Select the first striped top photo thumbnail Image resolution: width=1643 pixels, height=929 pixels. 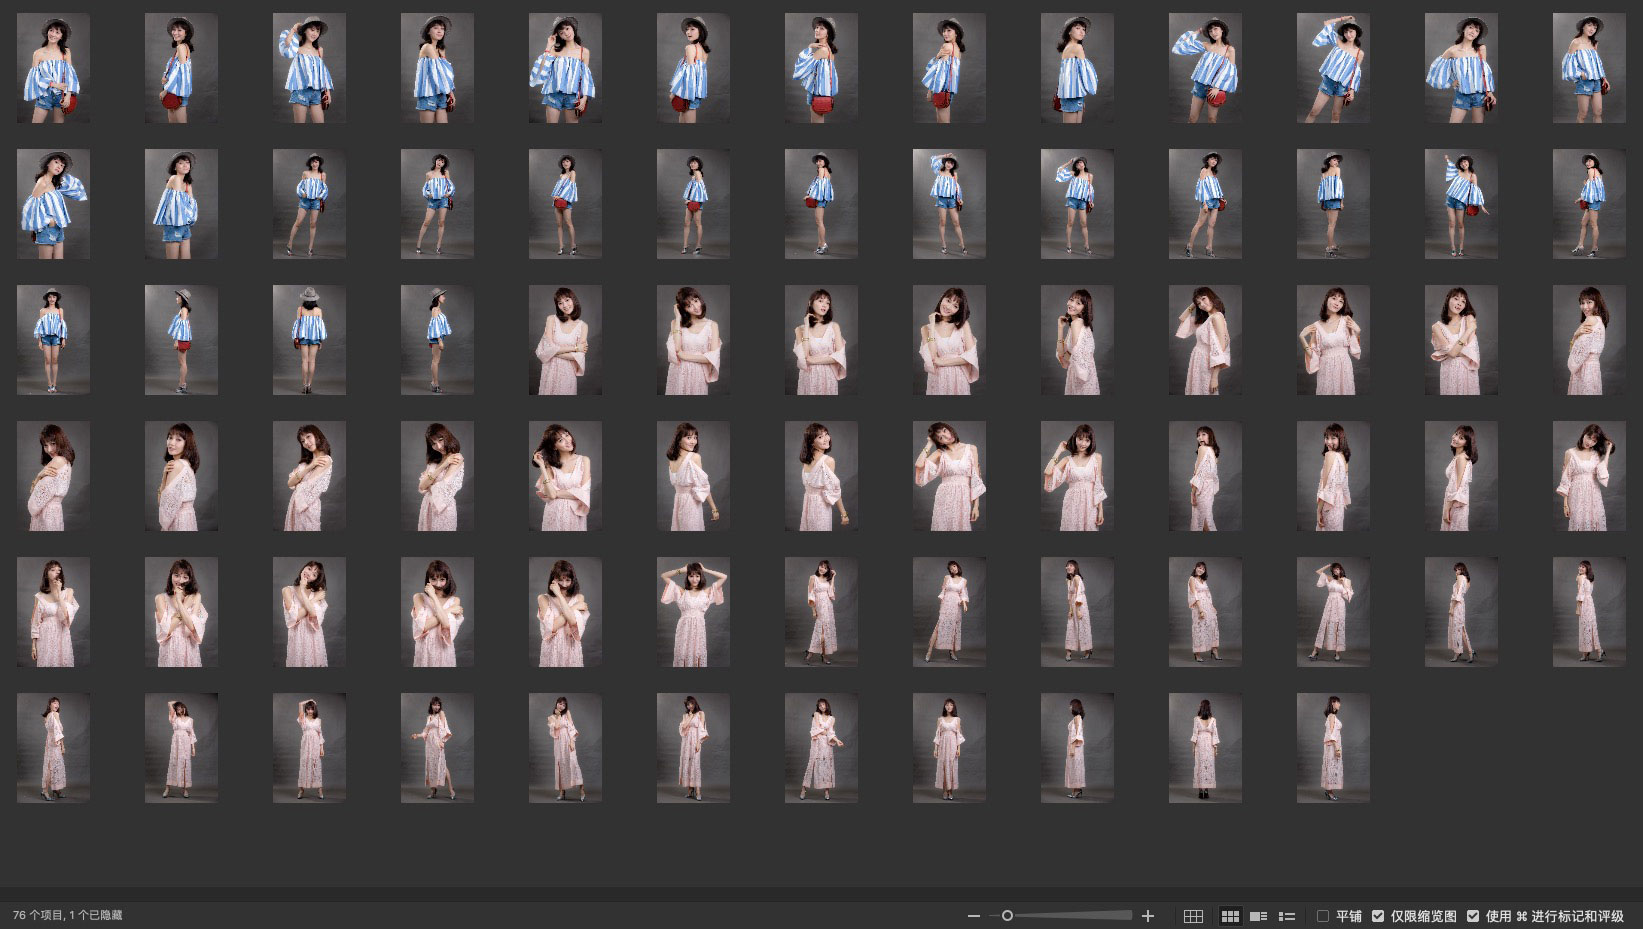tap(53, 68)
